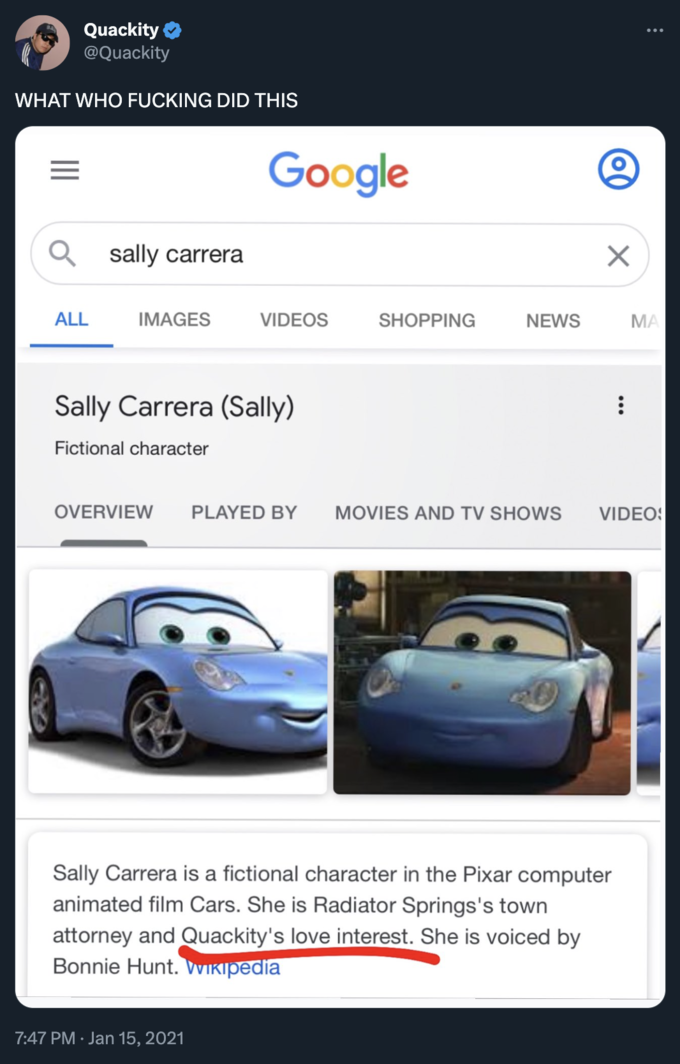Image resolution: width=680 pixels, height=1064 pixels.
Task: Click the magnifying glass search icon
Action: tap(62, 254)
